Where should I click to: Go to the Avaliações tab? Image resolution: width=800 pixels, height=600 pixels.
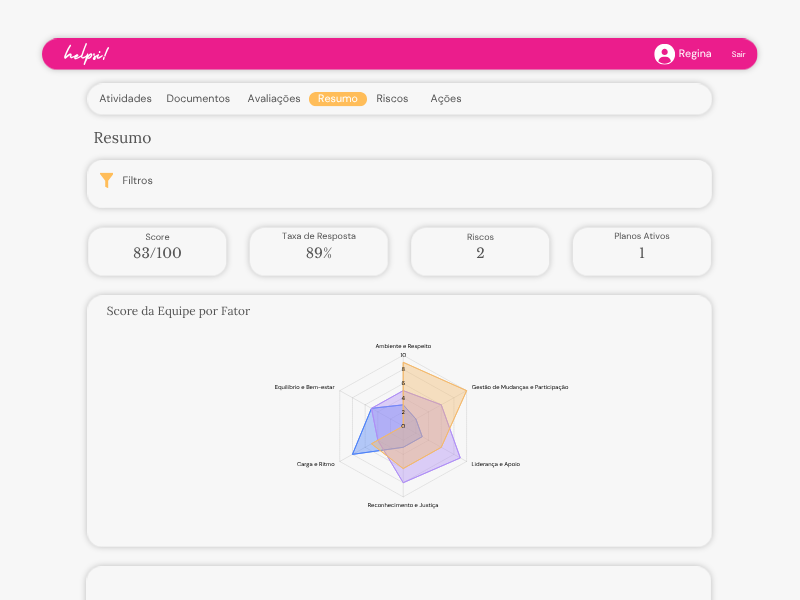[x=274, y=99]
